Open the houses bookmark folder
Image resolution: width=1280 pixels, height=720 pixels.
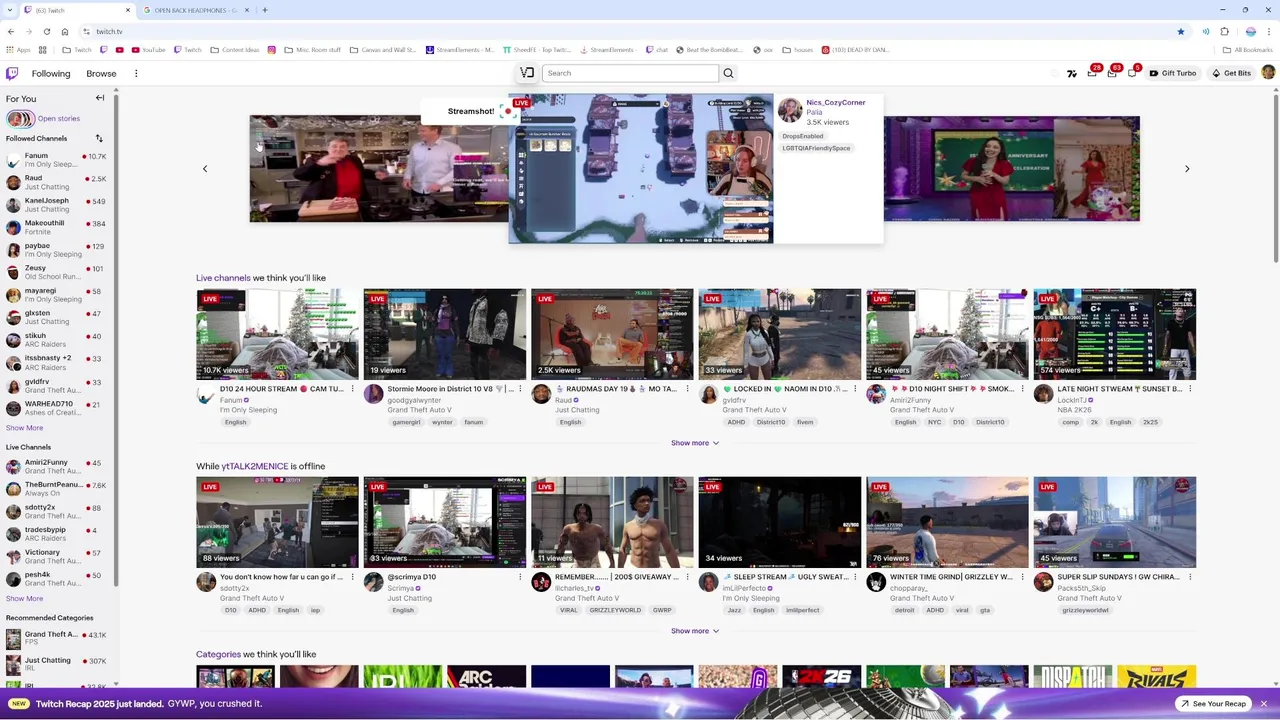(x=798, y=49)
